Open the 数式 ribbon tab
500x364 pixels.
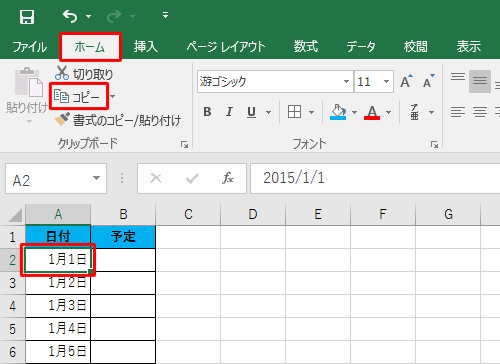point(306,47)
